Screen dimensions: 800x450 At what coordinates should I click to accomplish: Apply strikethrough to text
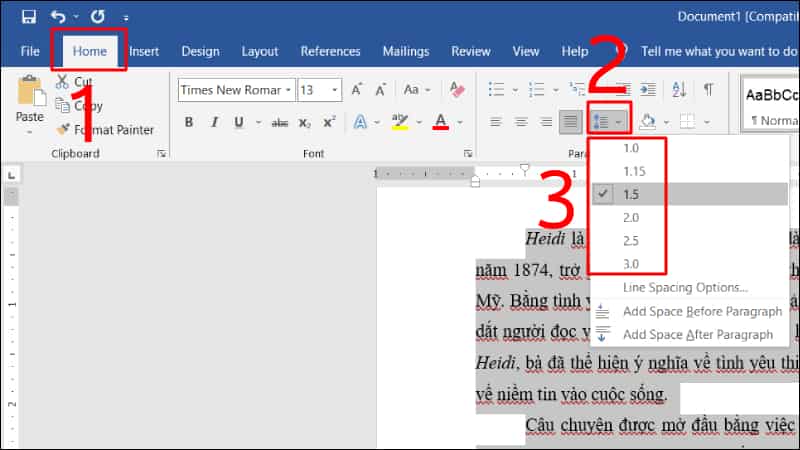[x=279, y=122]
